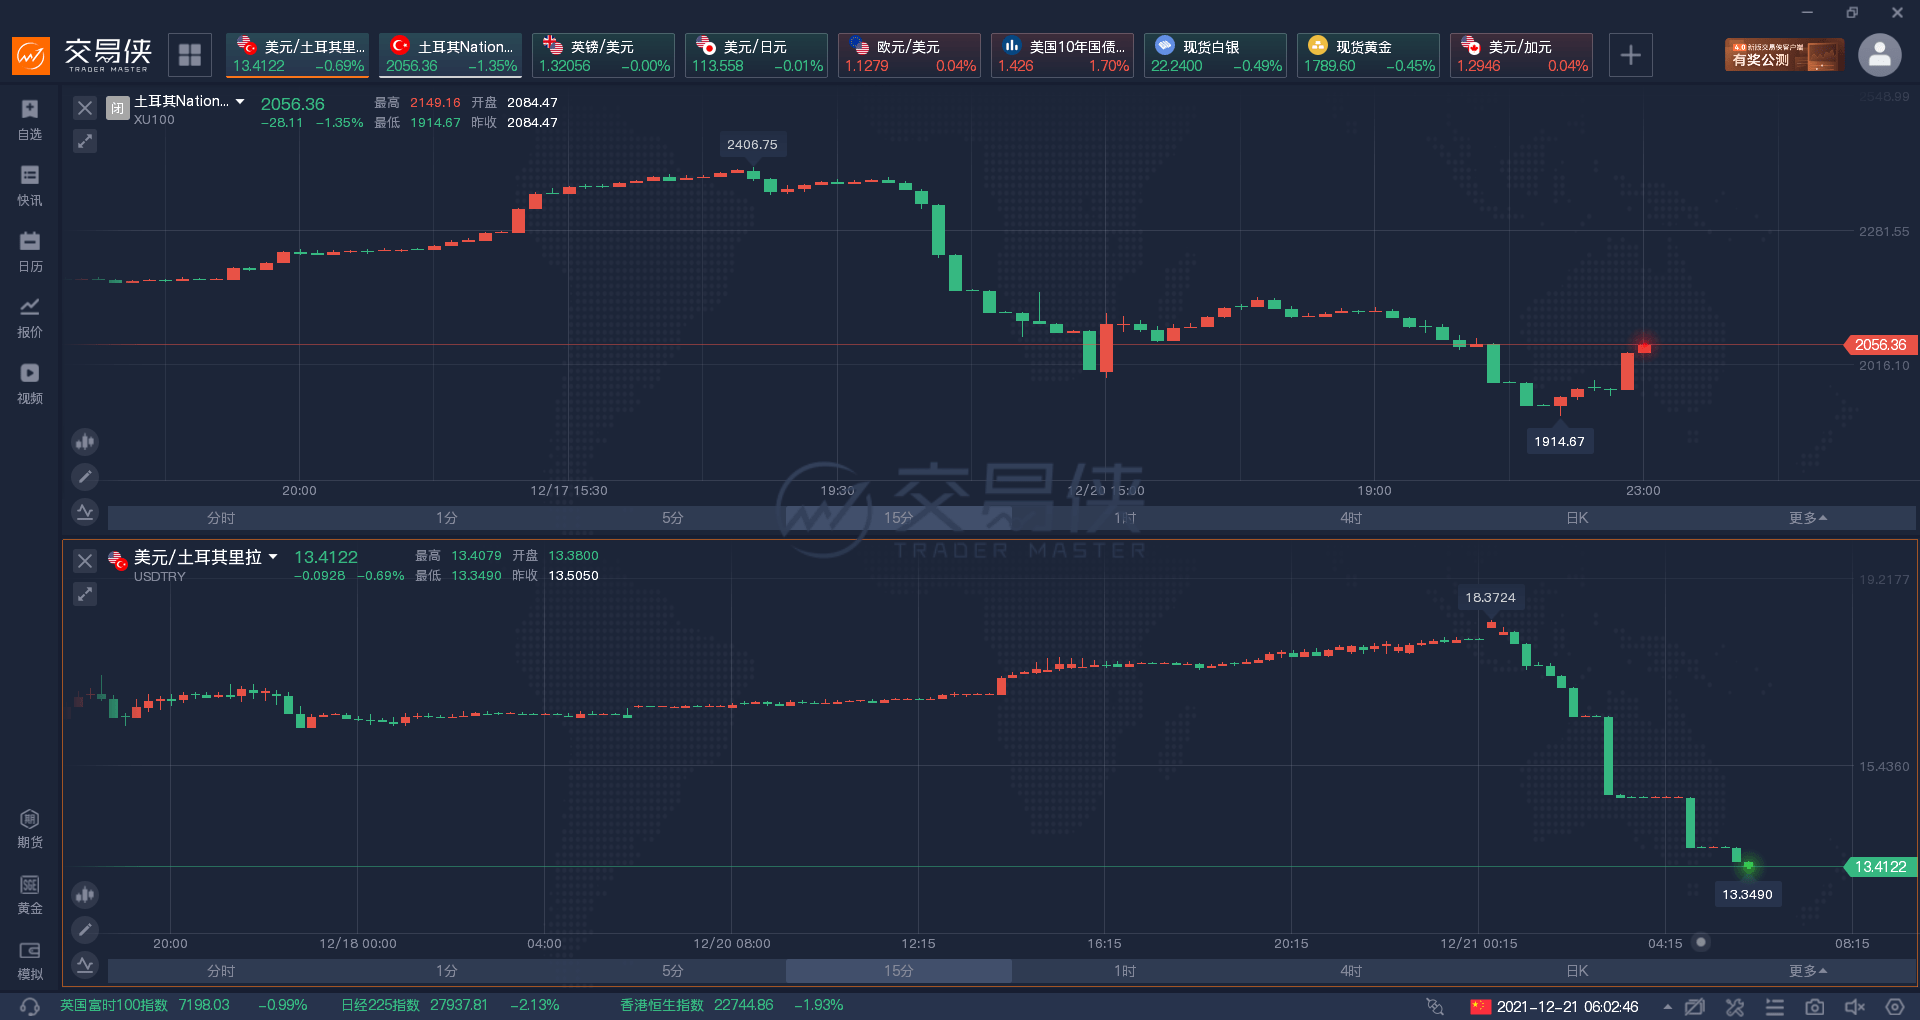
Task: Click the 交易侠 Trader Master logo
Action: pos(82,55)
